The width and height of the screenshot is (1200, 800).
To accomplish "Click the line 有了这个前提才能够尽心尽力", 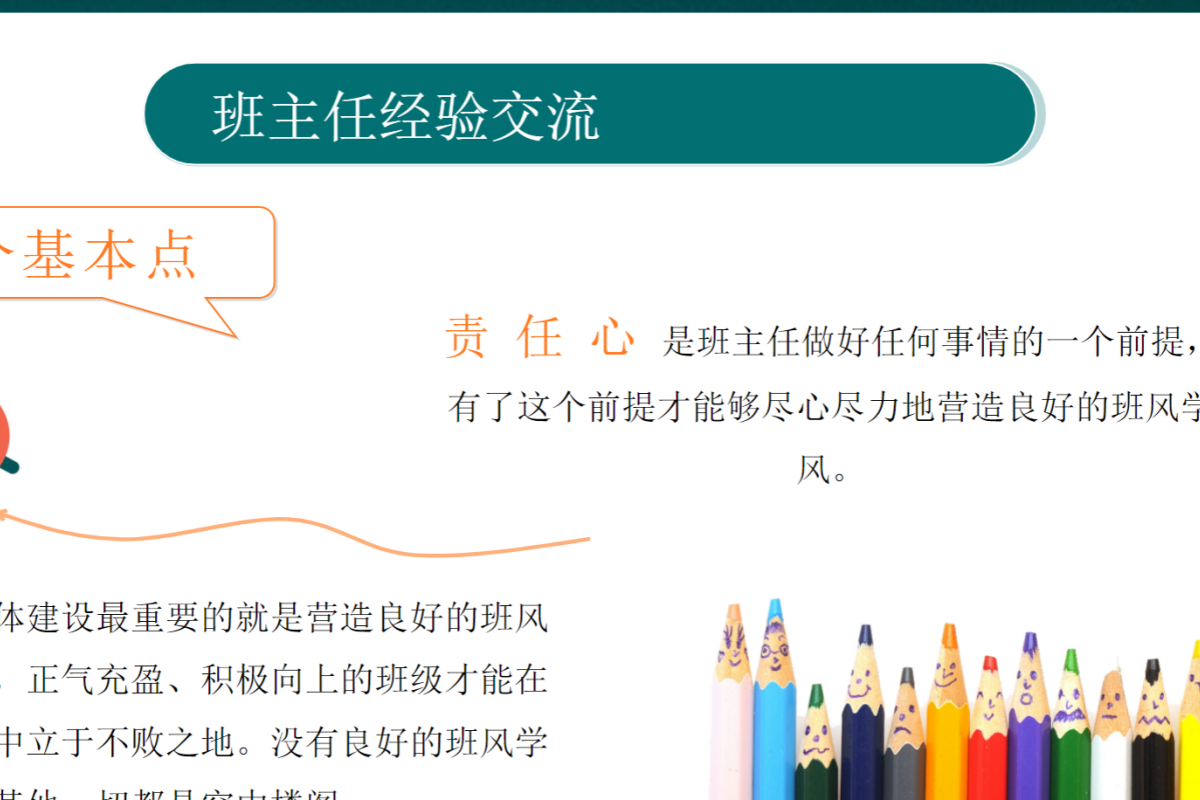I will pos(822,407).
